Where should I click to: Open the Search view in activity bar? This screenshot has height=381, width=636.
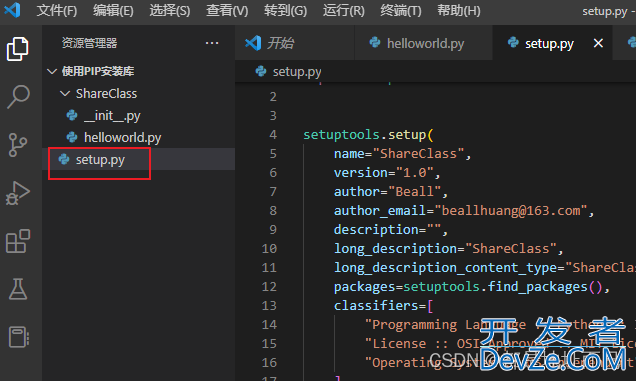coord(18,97)
